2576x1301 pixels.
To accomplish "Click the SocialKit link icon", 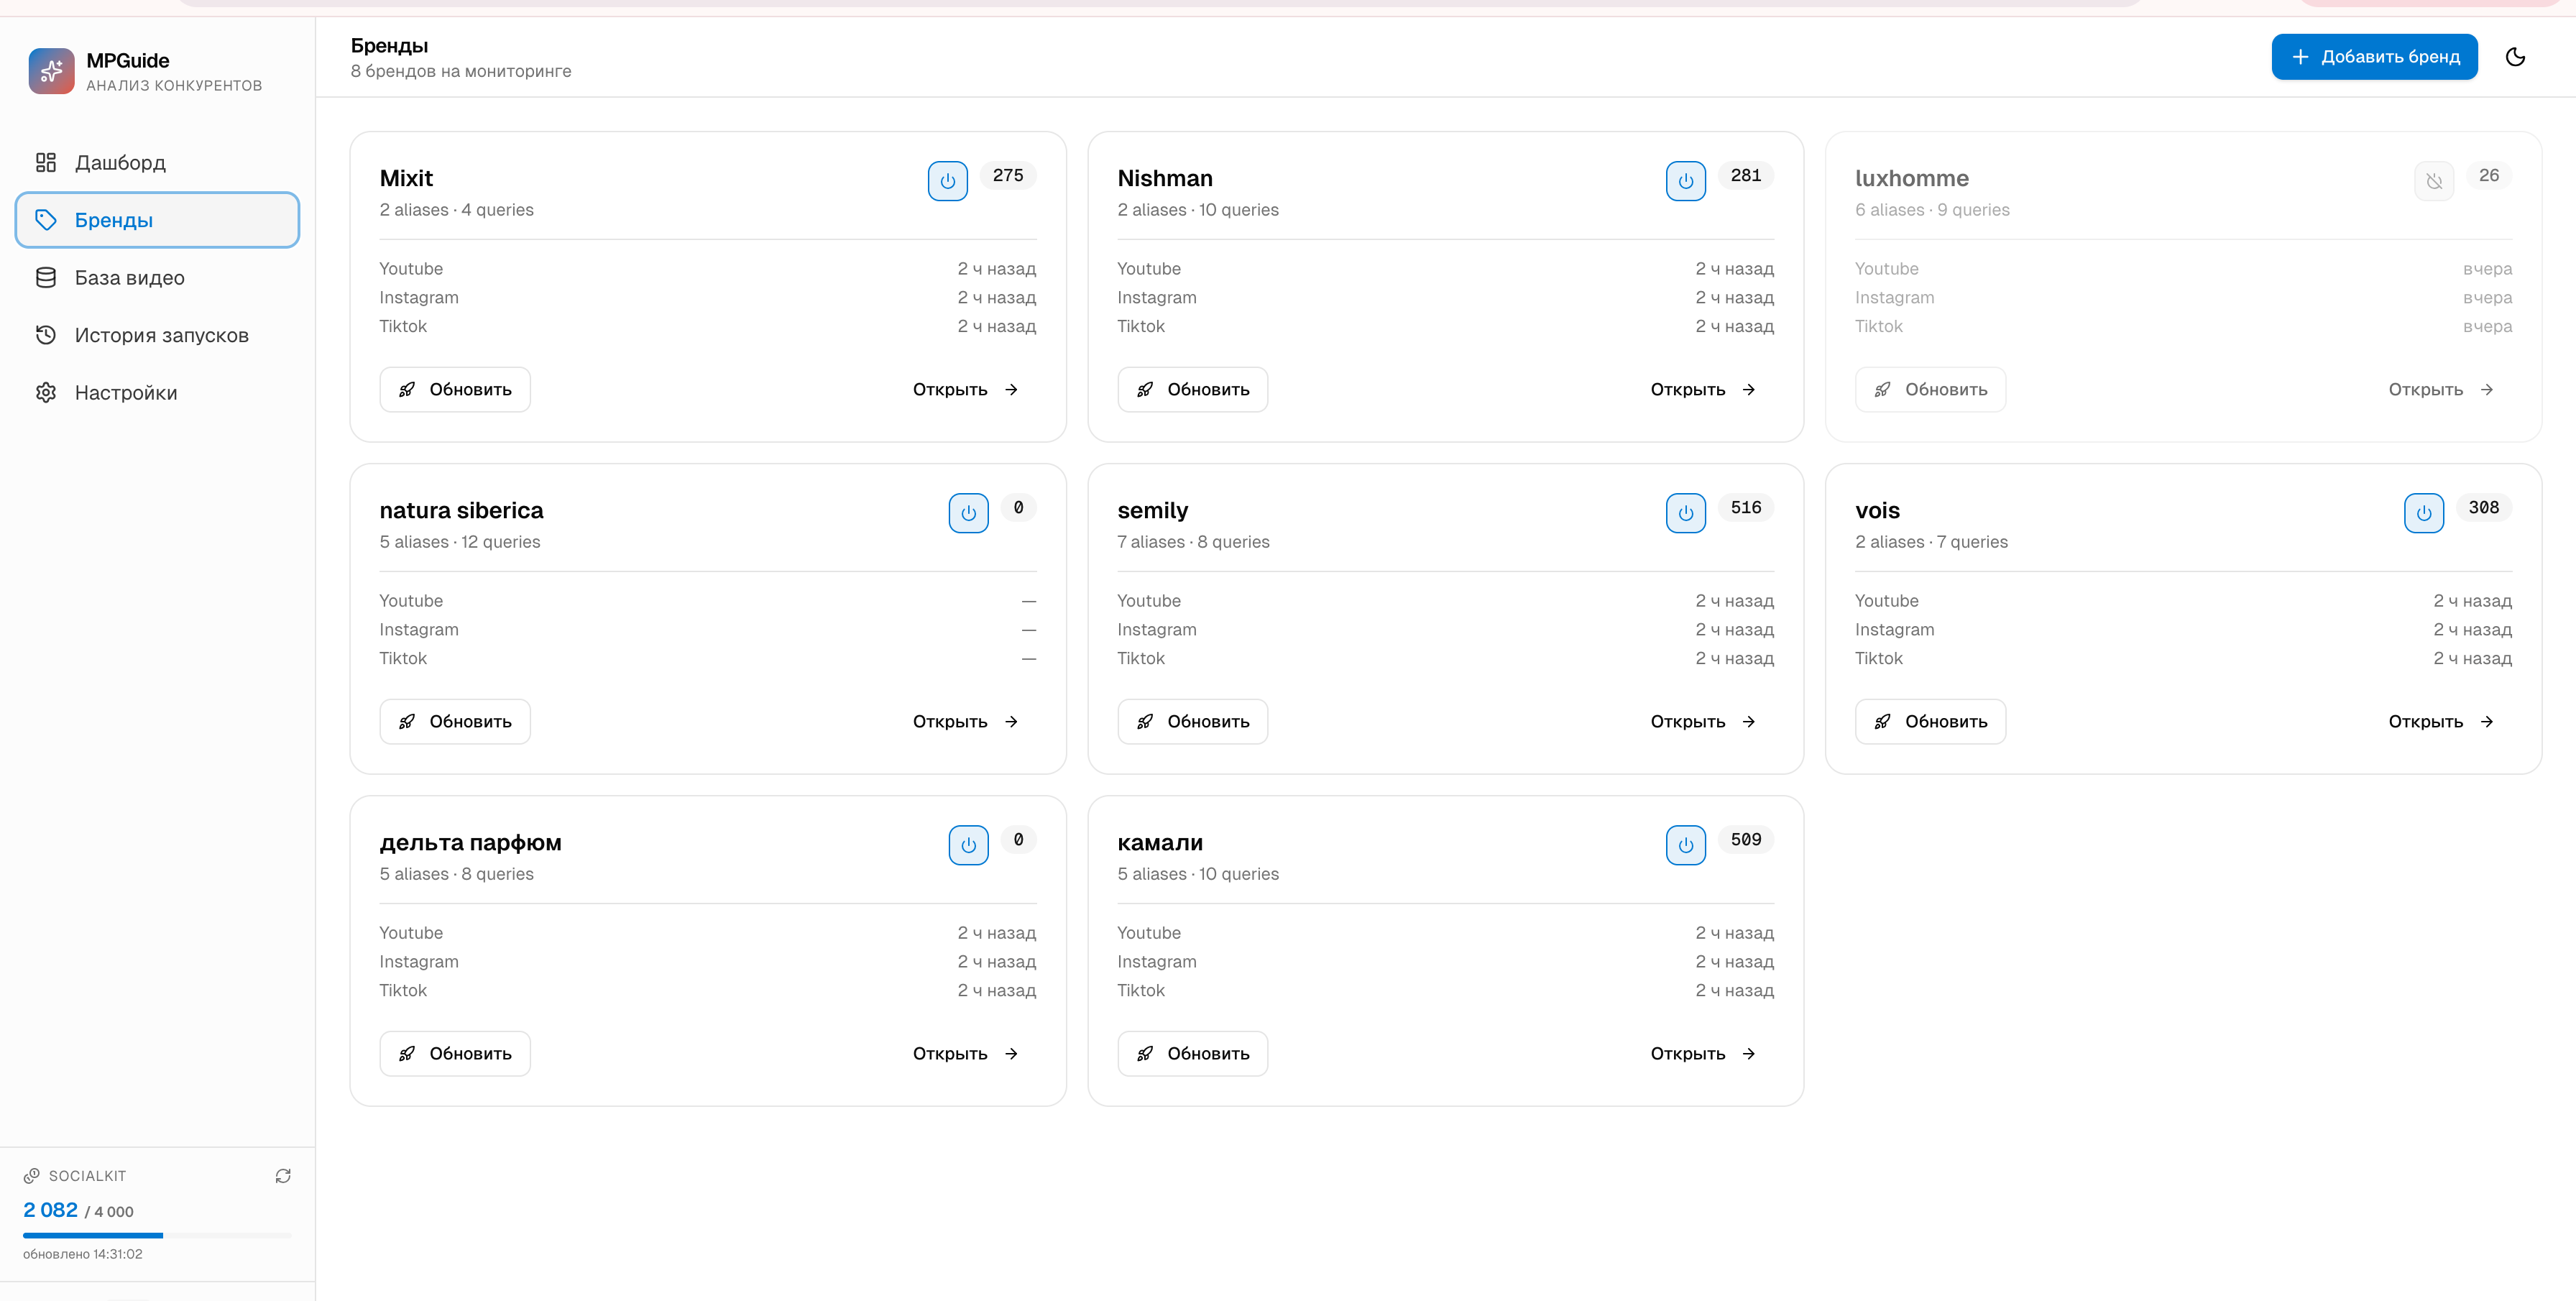I will 32,1176.
